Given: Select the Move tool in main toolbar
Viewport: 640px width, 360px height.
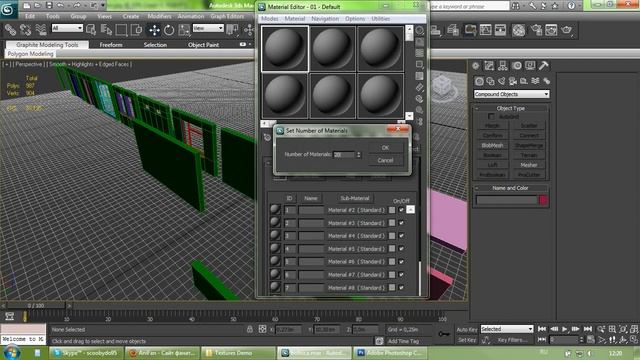Looking at the screenshot, I should 154,30.
